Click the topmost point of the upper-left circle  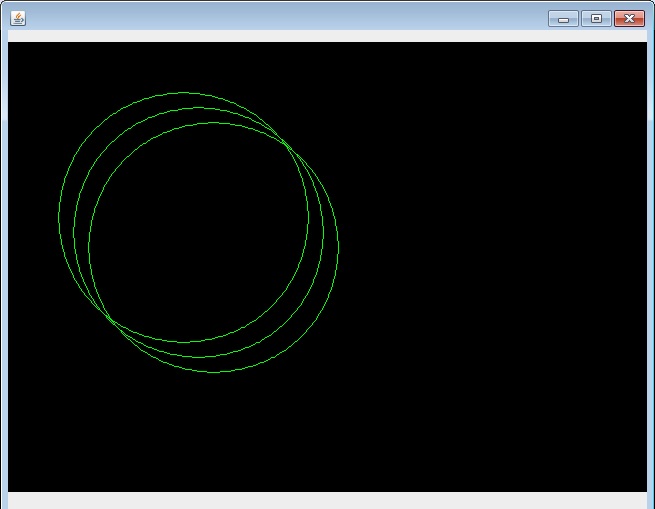coord(183,93)
